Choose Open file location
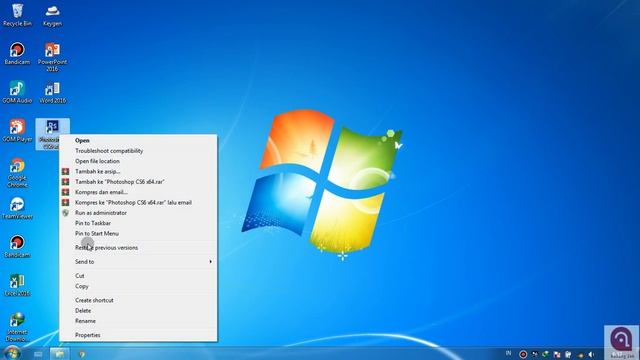640x360 pixels. point(138,161)
